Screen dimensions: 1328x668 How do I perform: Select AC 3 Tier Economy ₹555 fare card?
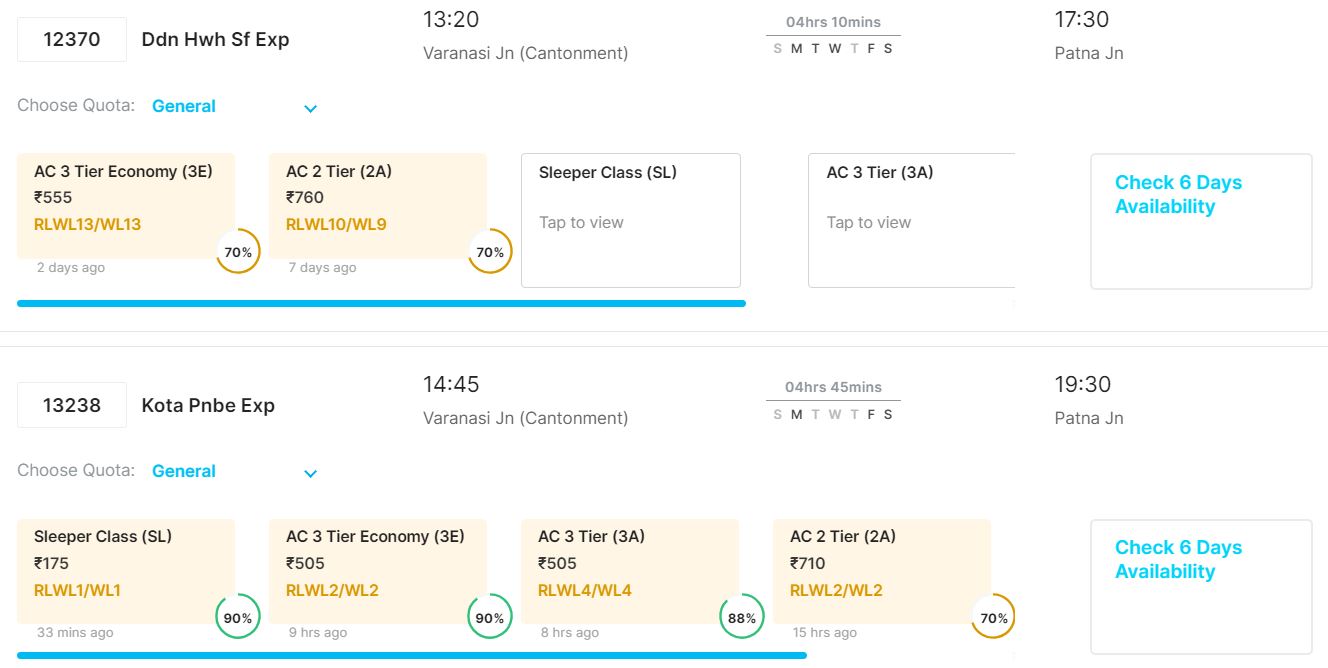(122, 198)
